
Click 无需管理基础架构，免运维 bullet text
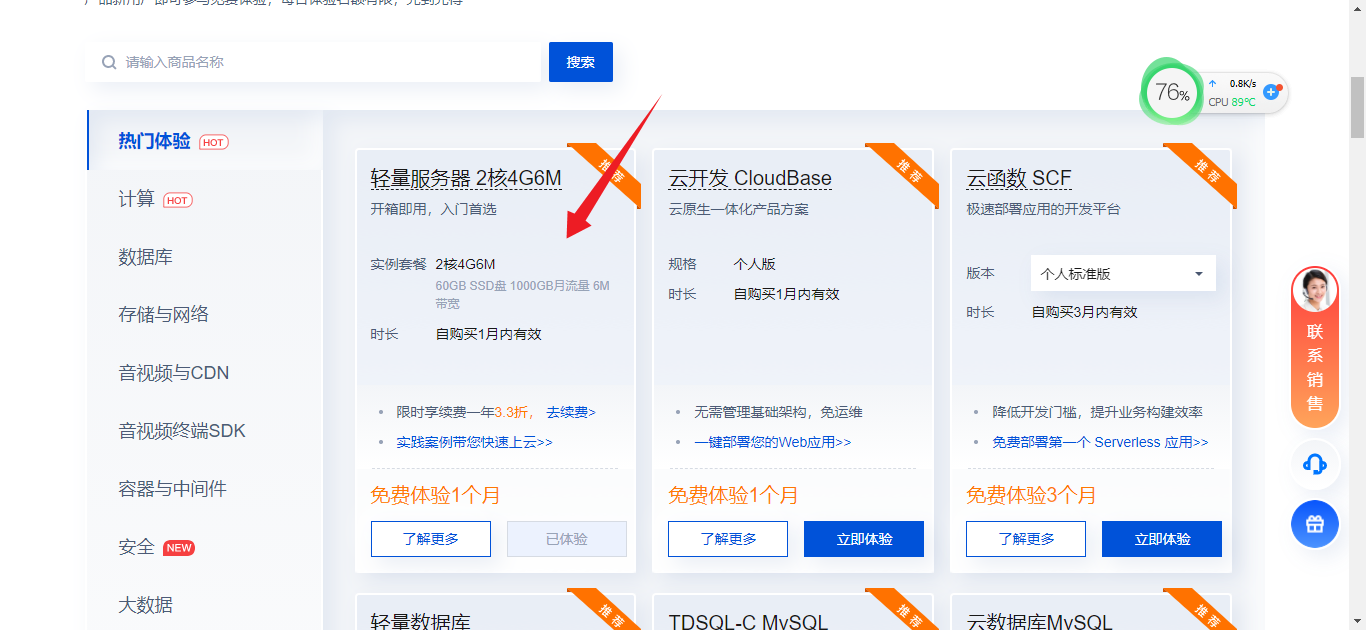coord(778,412)
